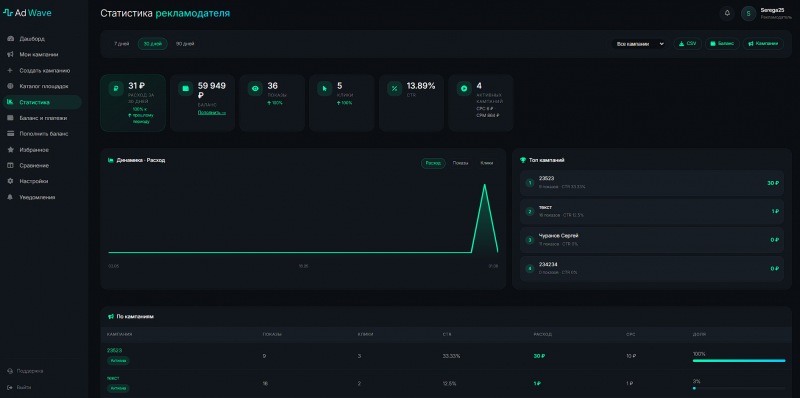Click the play icon on the active campaigns card

(464, 88)
